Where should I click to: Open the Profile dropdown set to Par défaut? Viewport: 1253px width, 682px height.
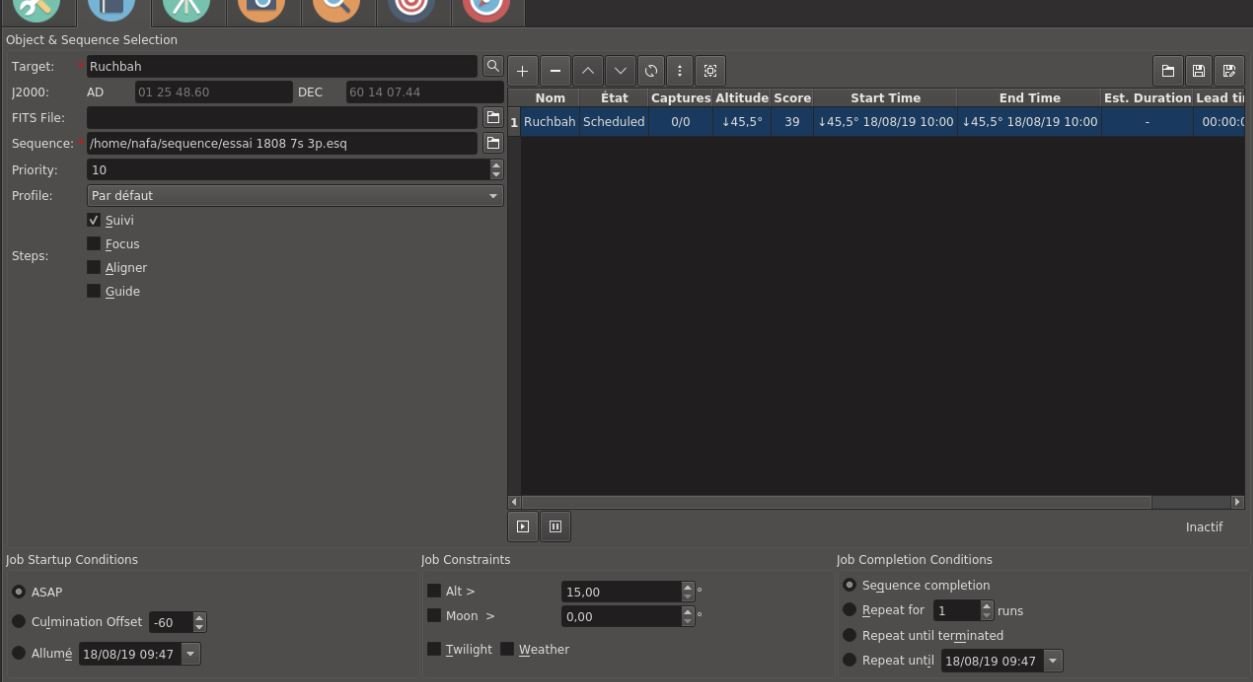tap(295, 196)
